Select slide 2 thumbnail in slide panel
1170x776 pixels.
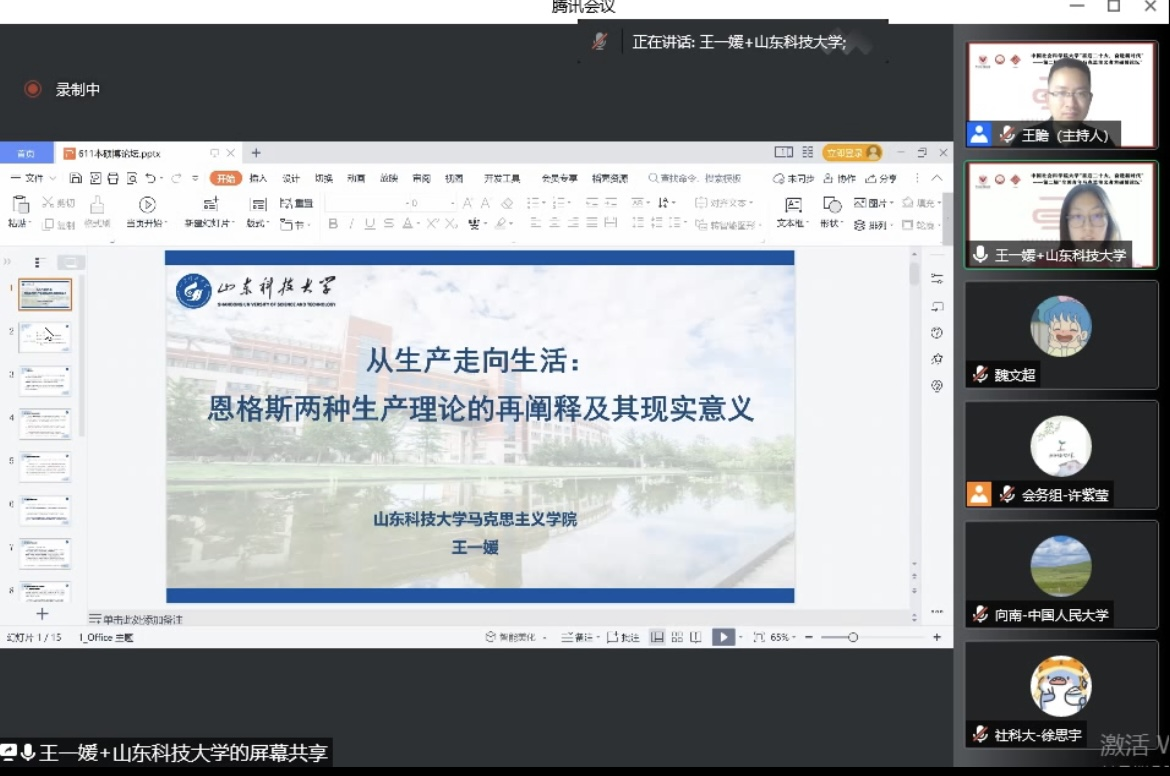click(x=45, y=337)
